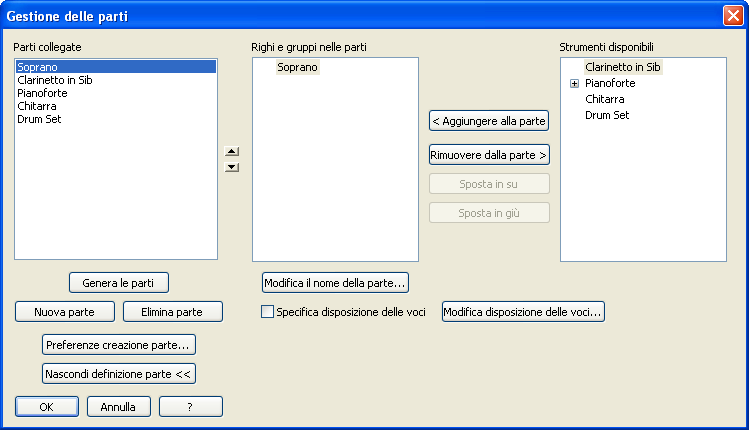This screenshot has width=749, height=430.
Task: Enable Specifica disposizione delle voci checkbox
Action: pos(267,312)
